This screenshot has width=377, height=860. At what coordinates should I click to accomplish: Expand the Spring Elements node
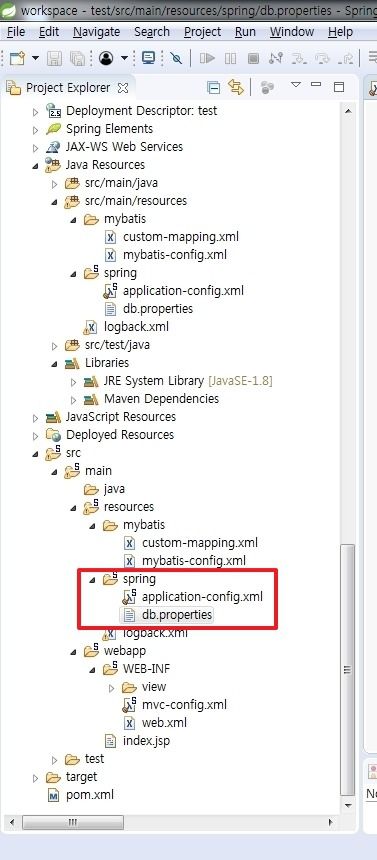point(36,129)
